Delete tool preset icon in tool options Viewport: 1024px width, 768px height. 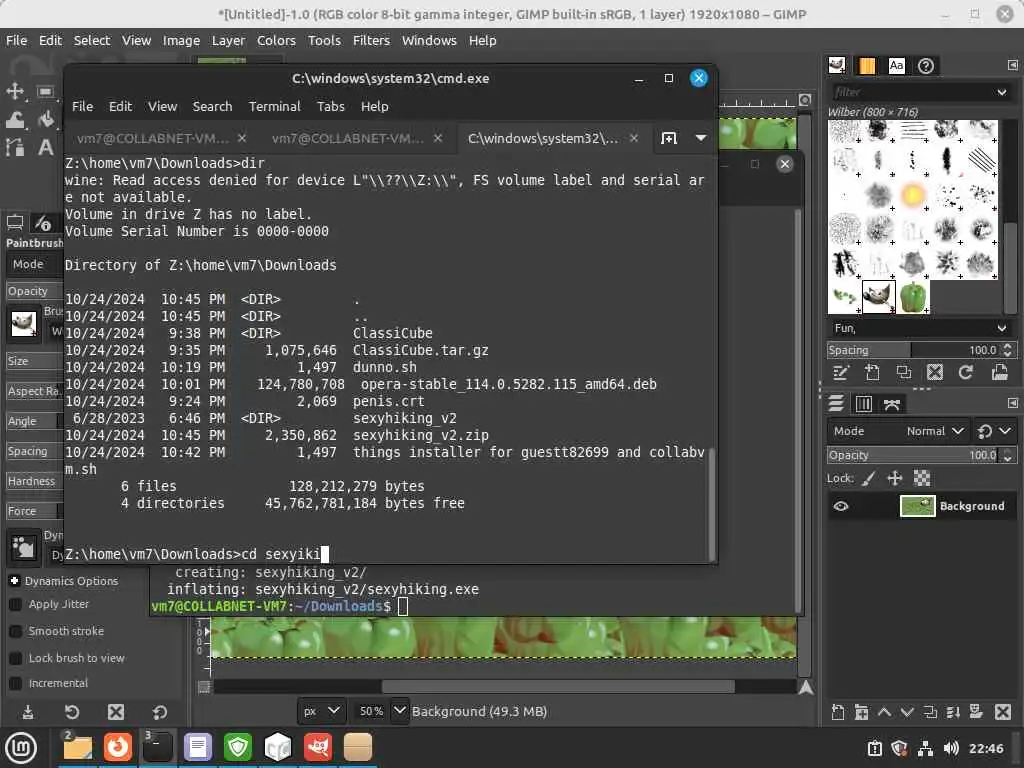[x=116, y=712]
